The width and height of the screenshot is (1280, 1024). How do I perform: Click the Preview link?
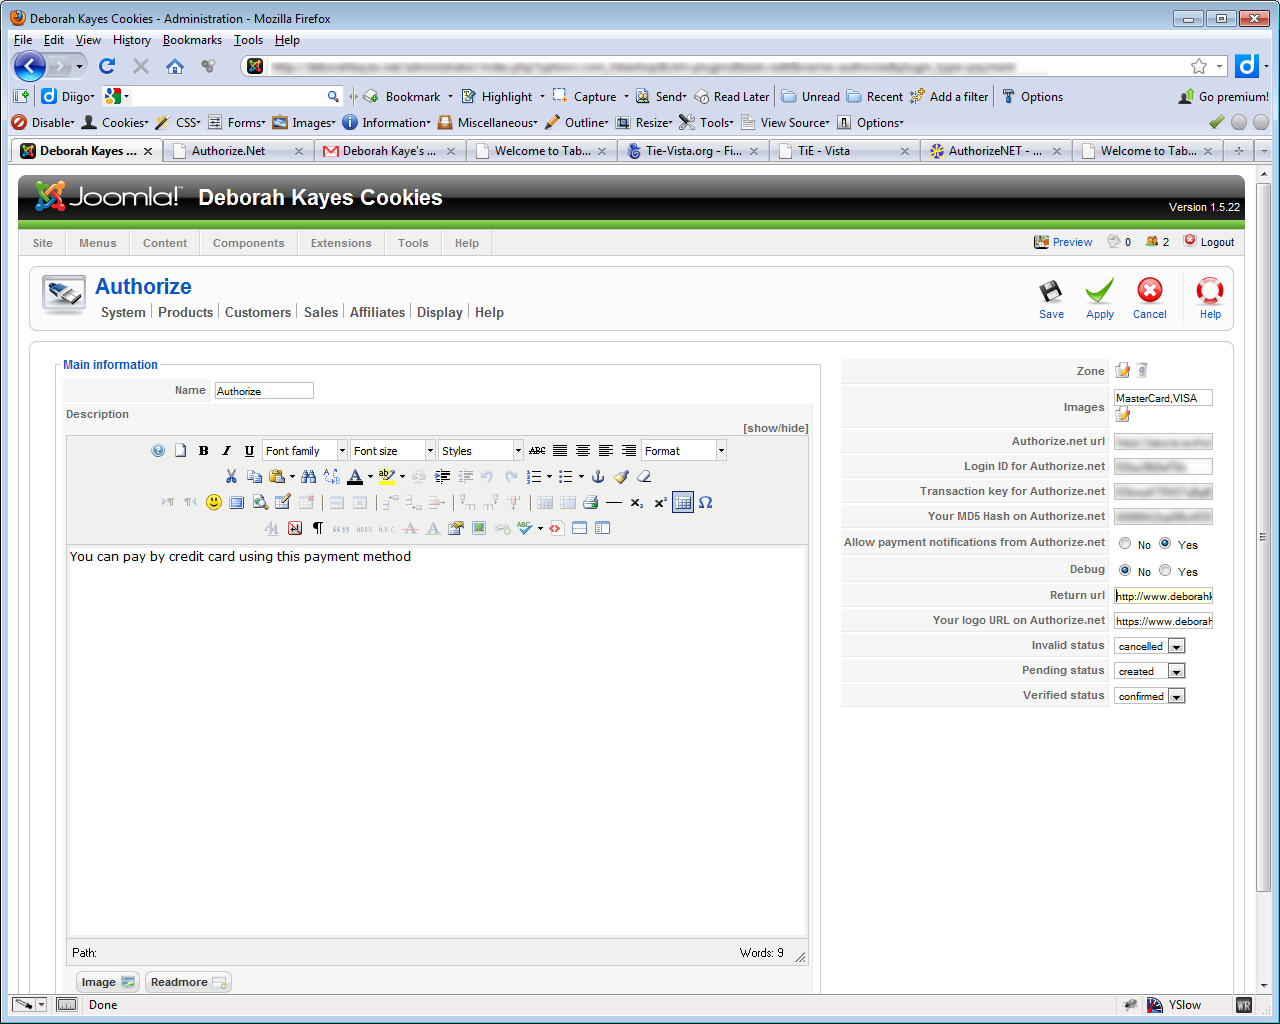(1063, 242)
